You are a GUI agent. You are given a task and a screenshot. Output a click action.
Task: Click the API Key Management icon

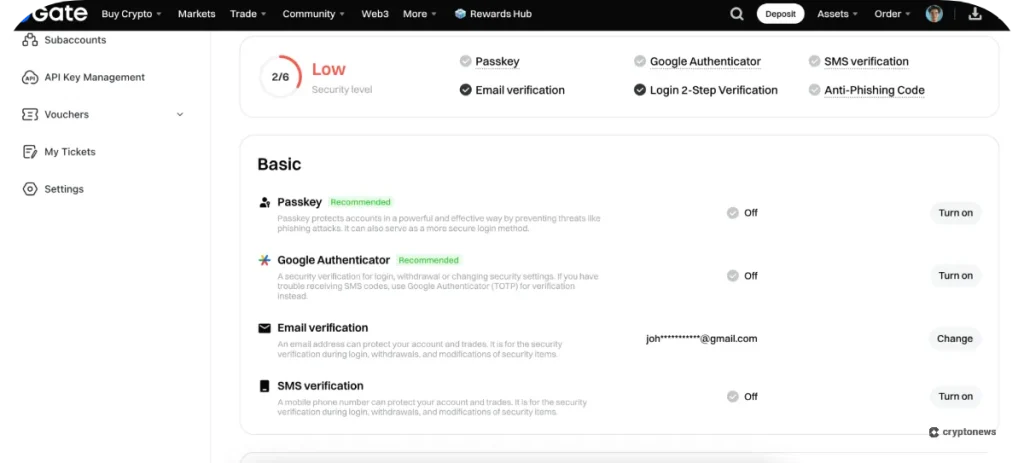click(30, 77)
